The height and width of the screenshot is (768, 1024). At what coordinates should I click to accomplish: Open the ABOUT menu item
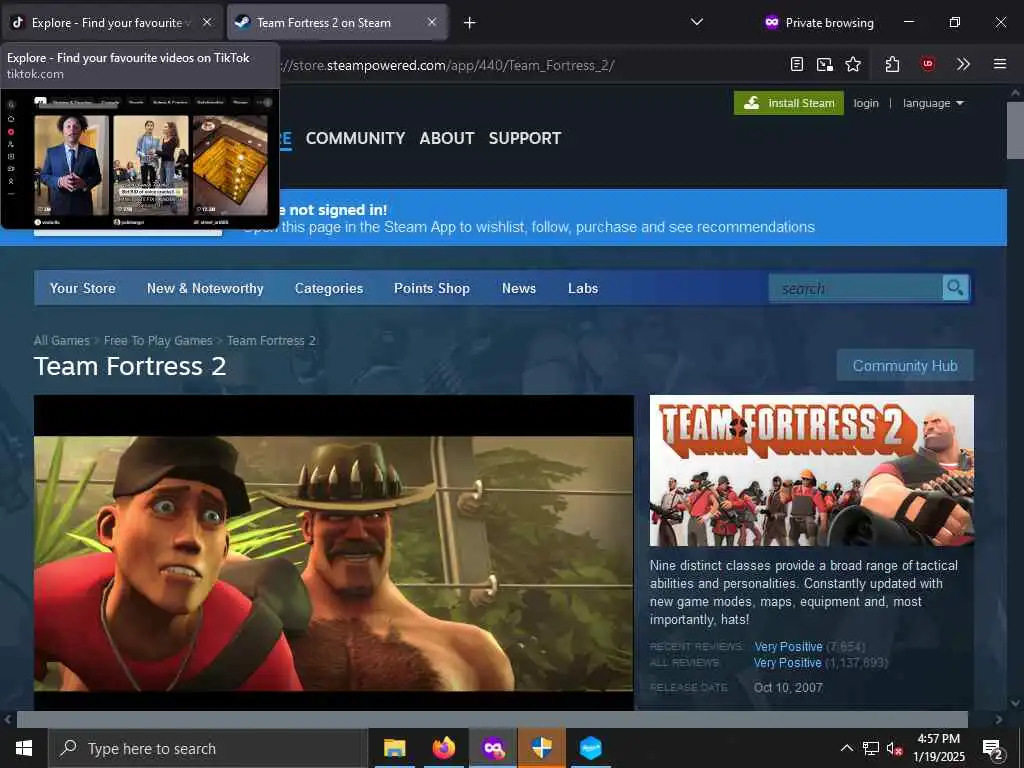[447, 138]
